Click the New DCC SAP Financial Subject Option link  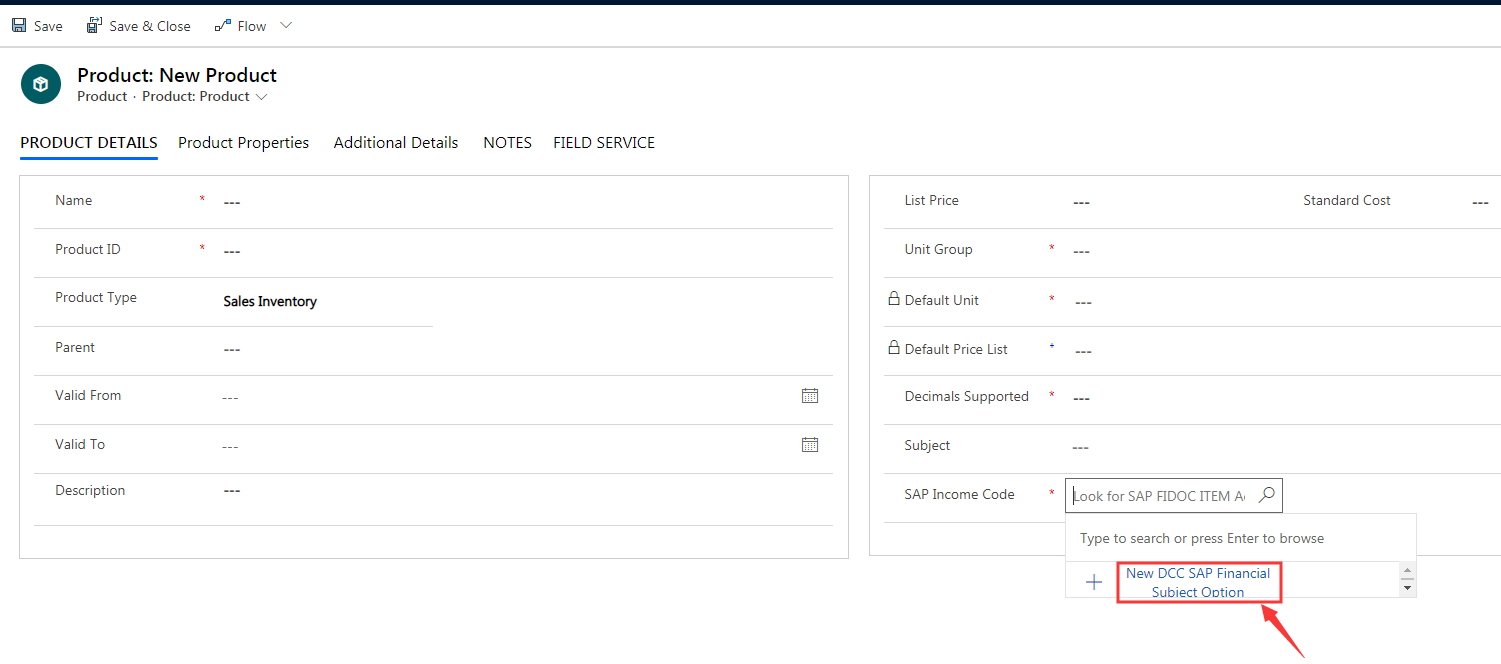pyautogui.click(x=1198, y=582)
